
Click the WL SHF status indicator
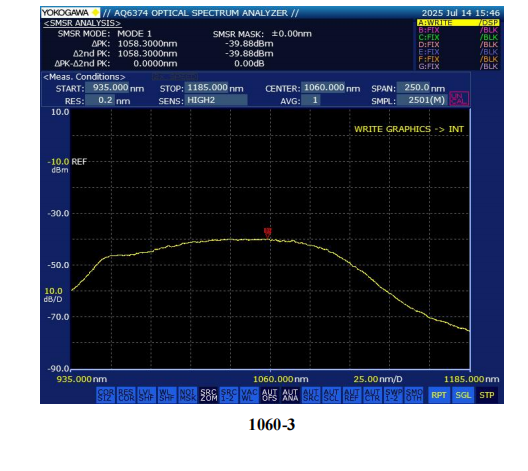pos(167,395)
